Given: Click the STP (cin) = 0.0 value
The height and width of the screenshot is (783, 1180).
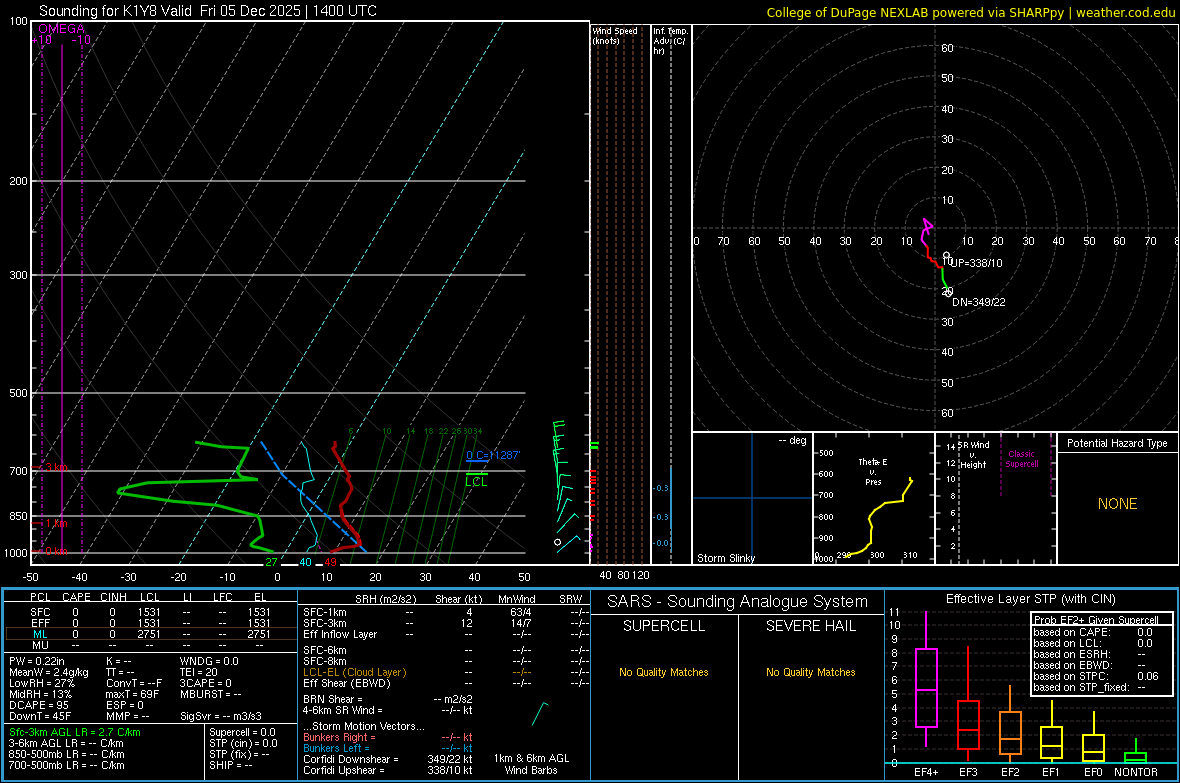Looking at the screenshot, I should click(x=243, y=743).
